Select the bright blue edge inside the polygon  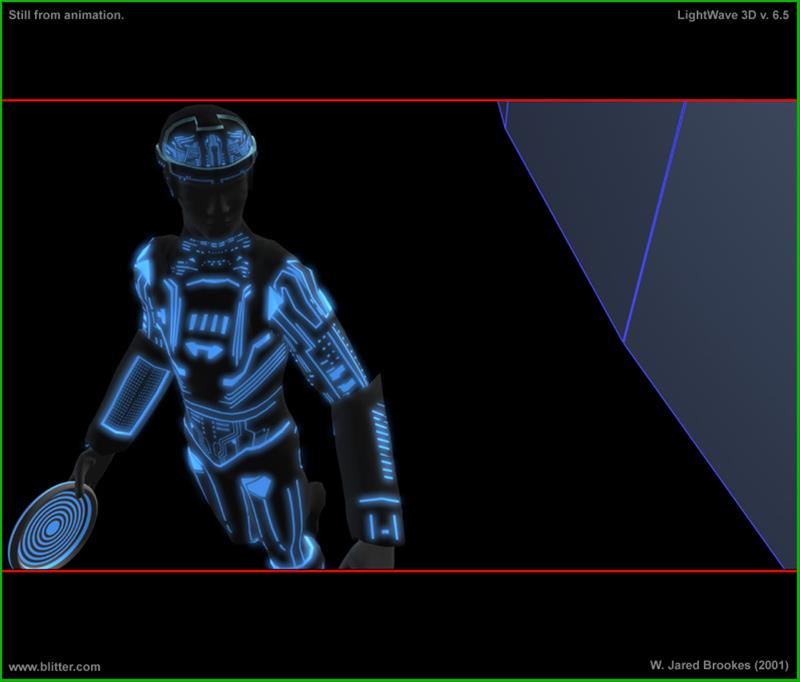coord(655,220)
